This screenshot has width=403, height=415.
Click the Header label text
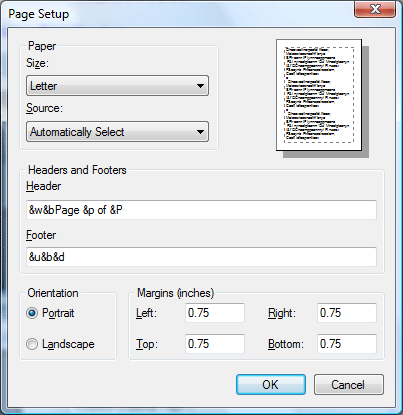[44, 186]
